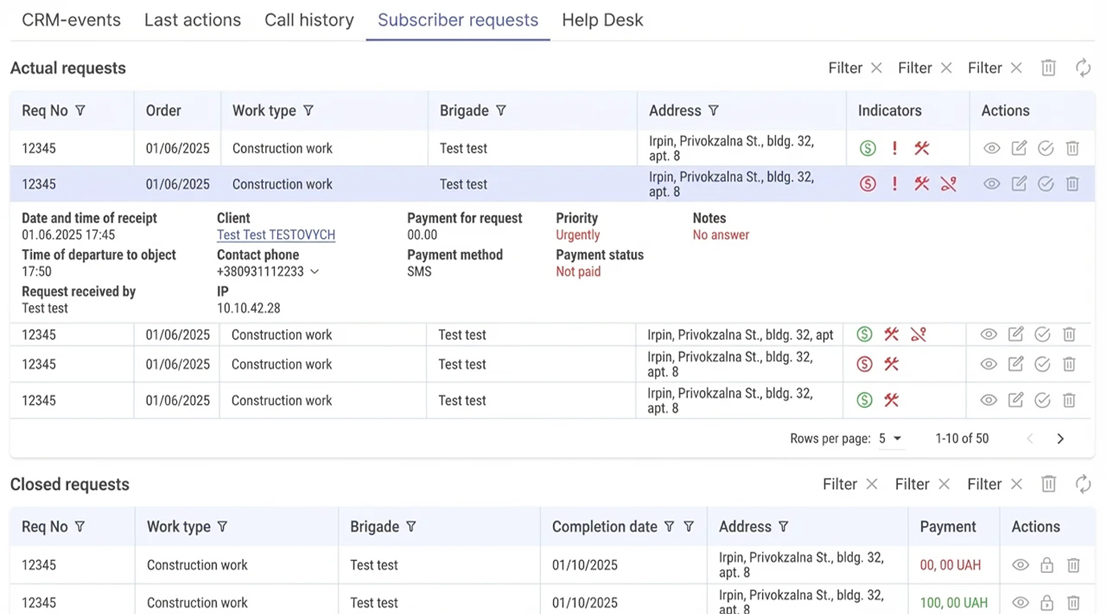Clear the first Filter in Actual requests
The height and width of the screenshot is (614, 1106).
coord(876,68)
